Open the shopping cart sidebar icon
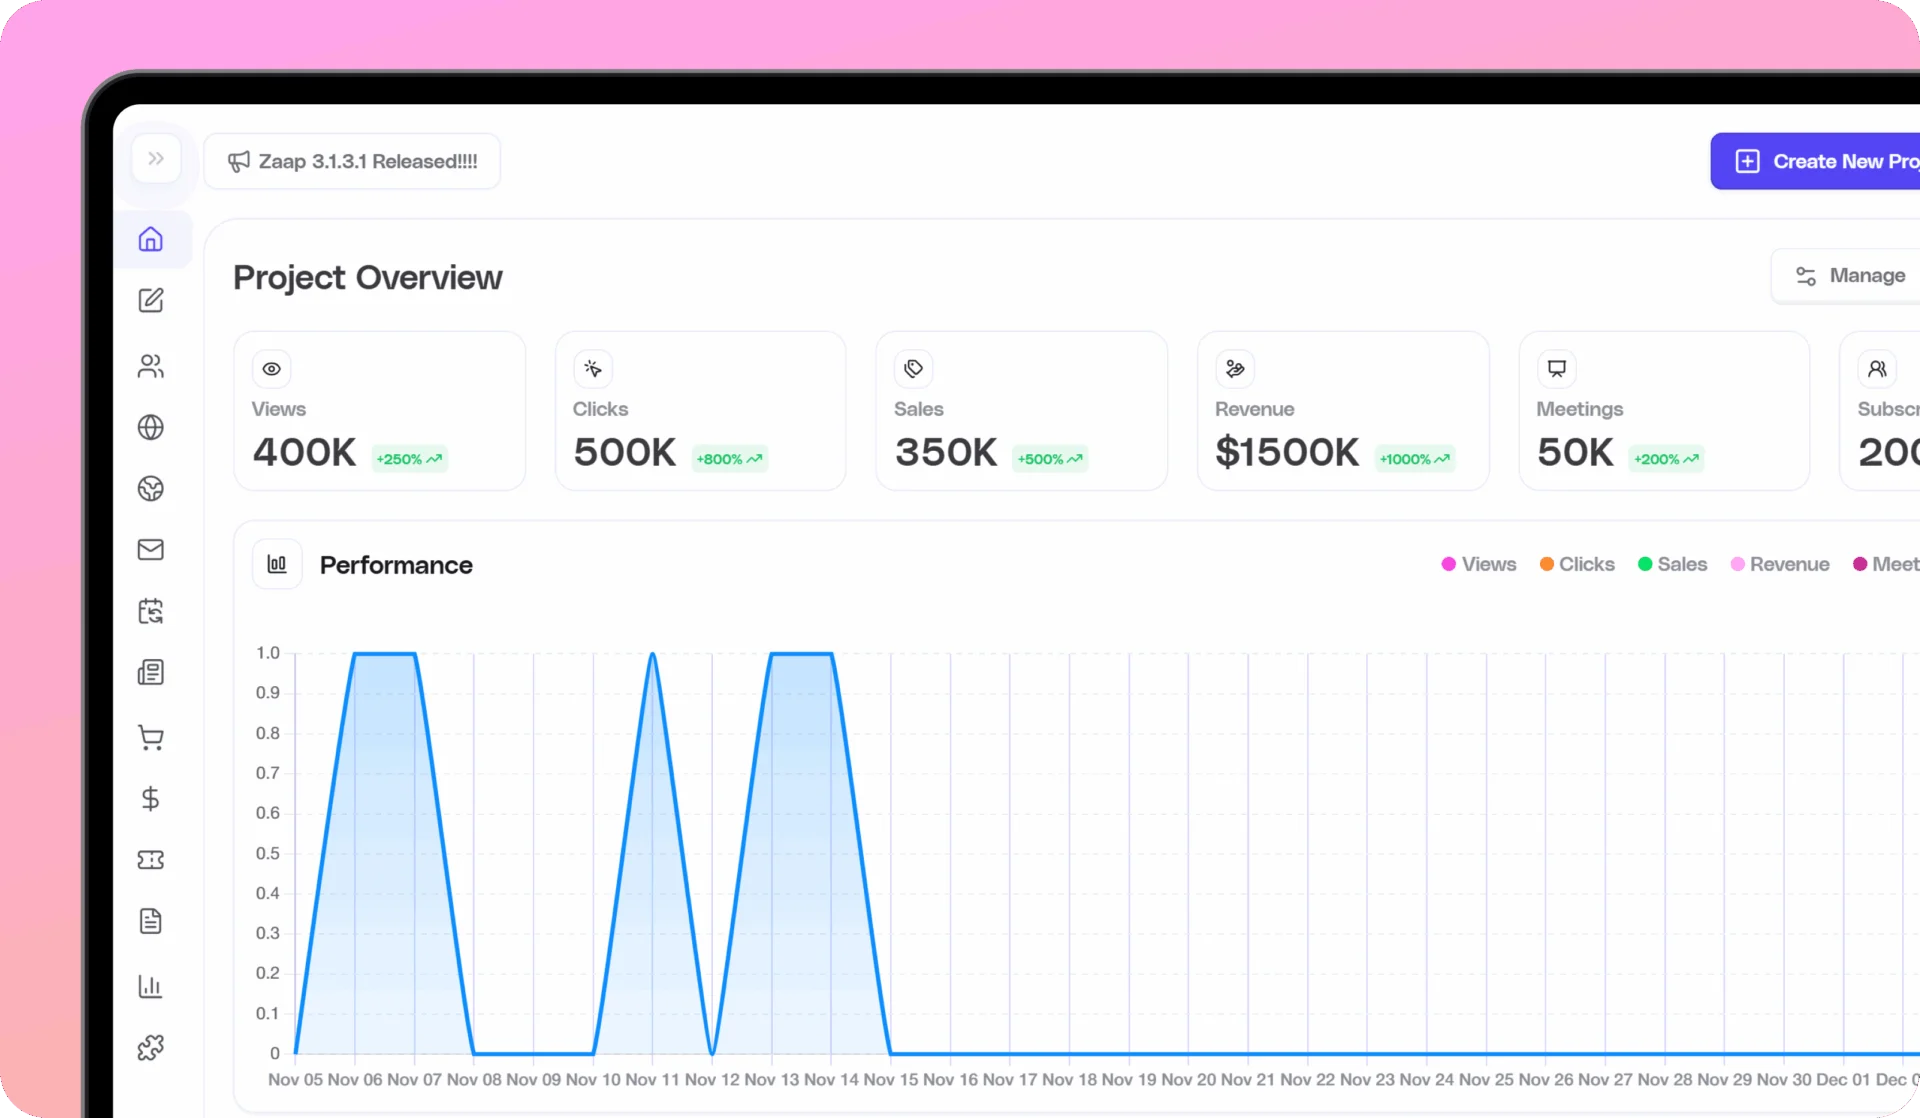The width and height of the screenshot is (1920, 1118). (151, 738)
